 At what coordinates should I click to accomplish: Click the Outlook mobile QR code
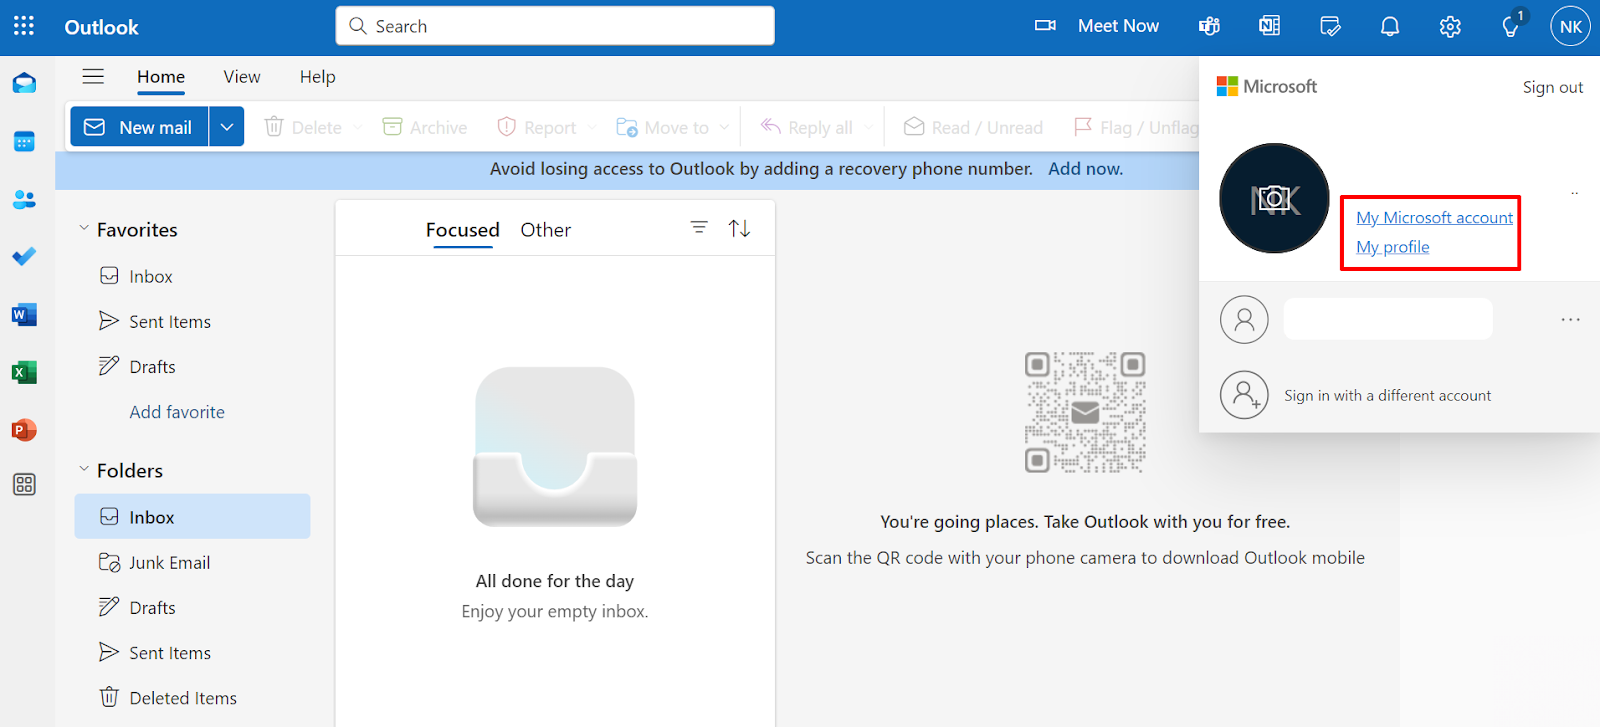[1085, 412]
